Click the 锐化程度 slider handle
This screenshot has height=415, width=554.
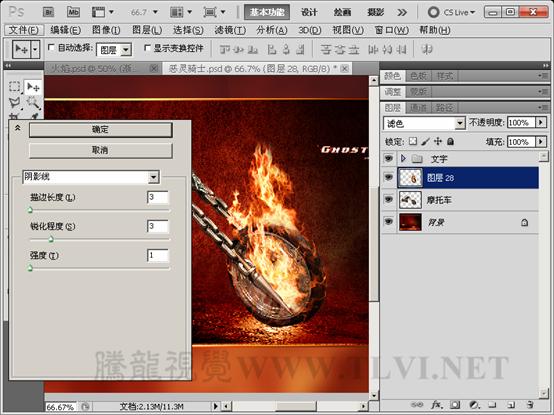pyautogui.click(x=51, y=239)
